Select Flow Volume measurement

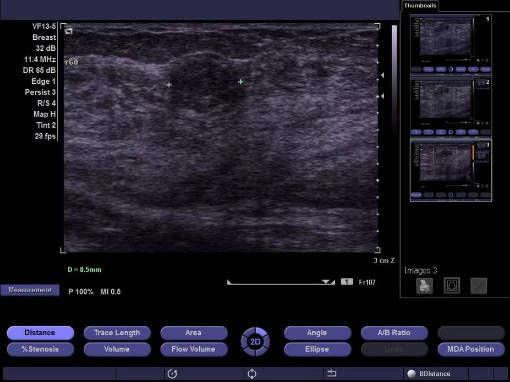pyautogui.click(x=194, y=349)
